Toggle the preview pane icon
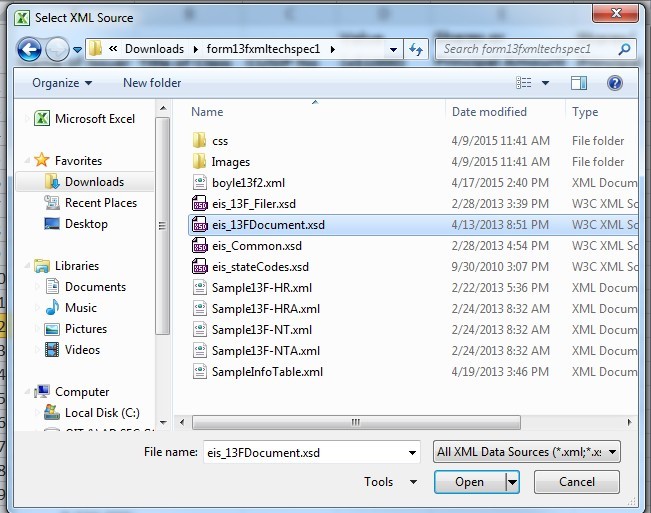This screenshot has height=513, width=651. 579,83
